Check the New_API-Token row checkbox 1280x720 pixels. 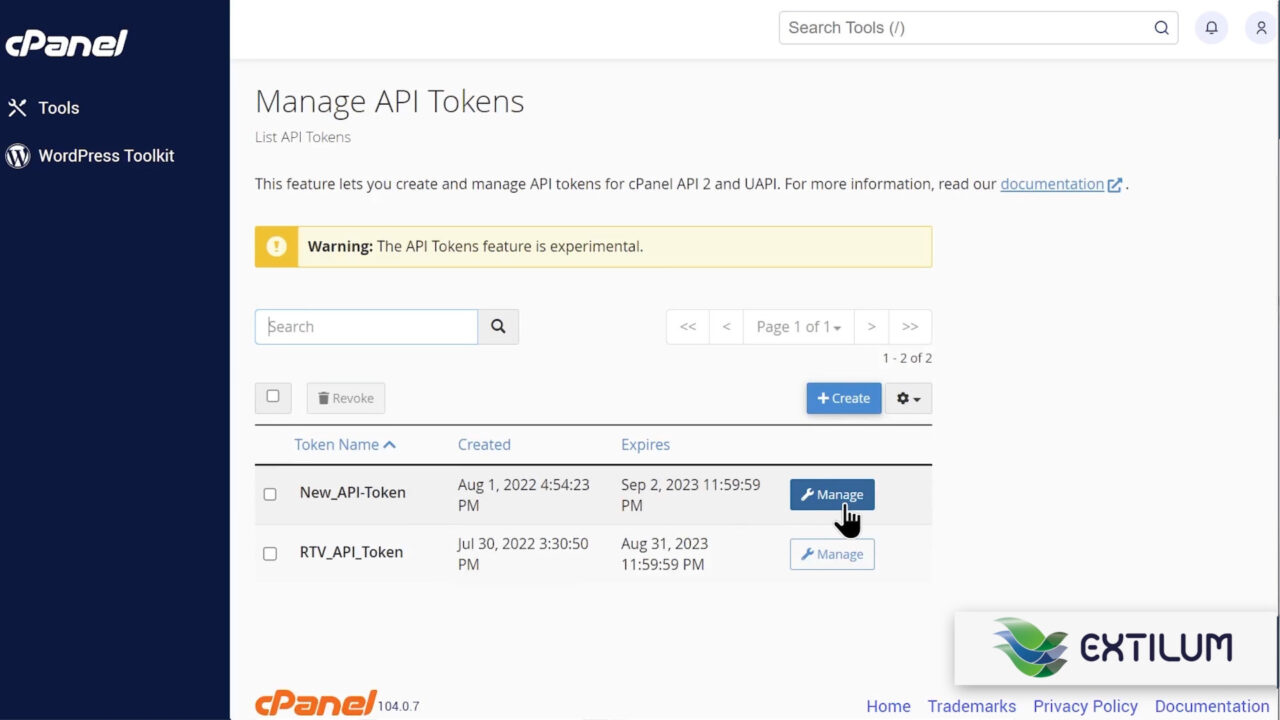tap(270, 494)
